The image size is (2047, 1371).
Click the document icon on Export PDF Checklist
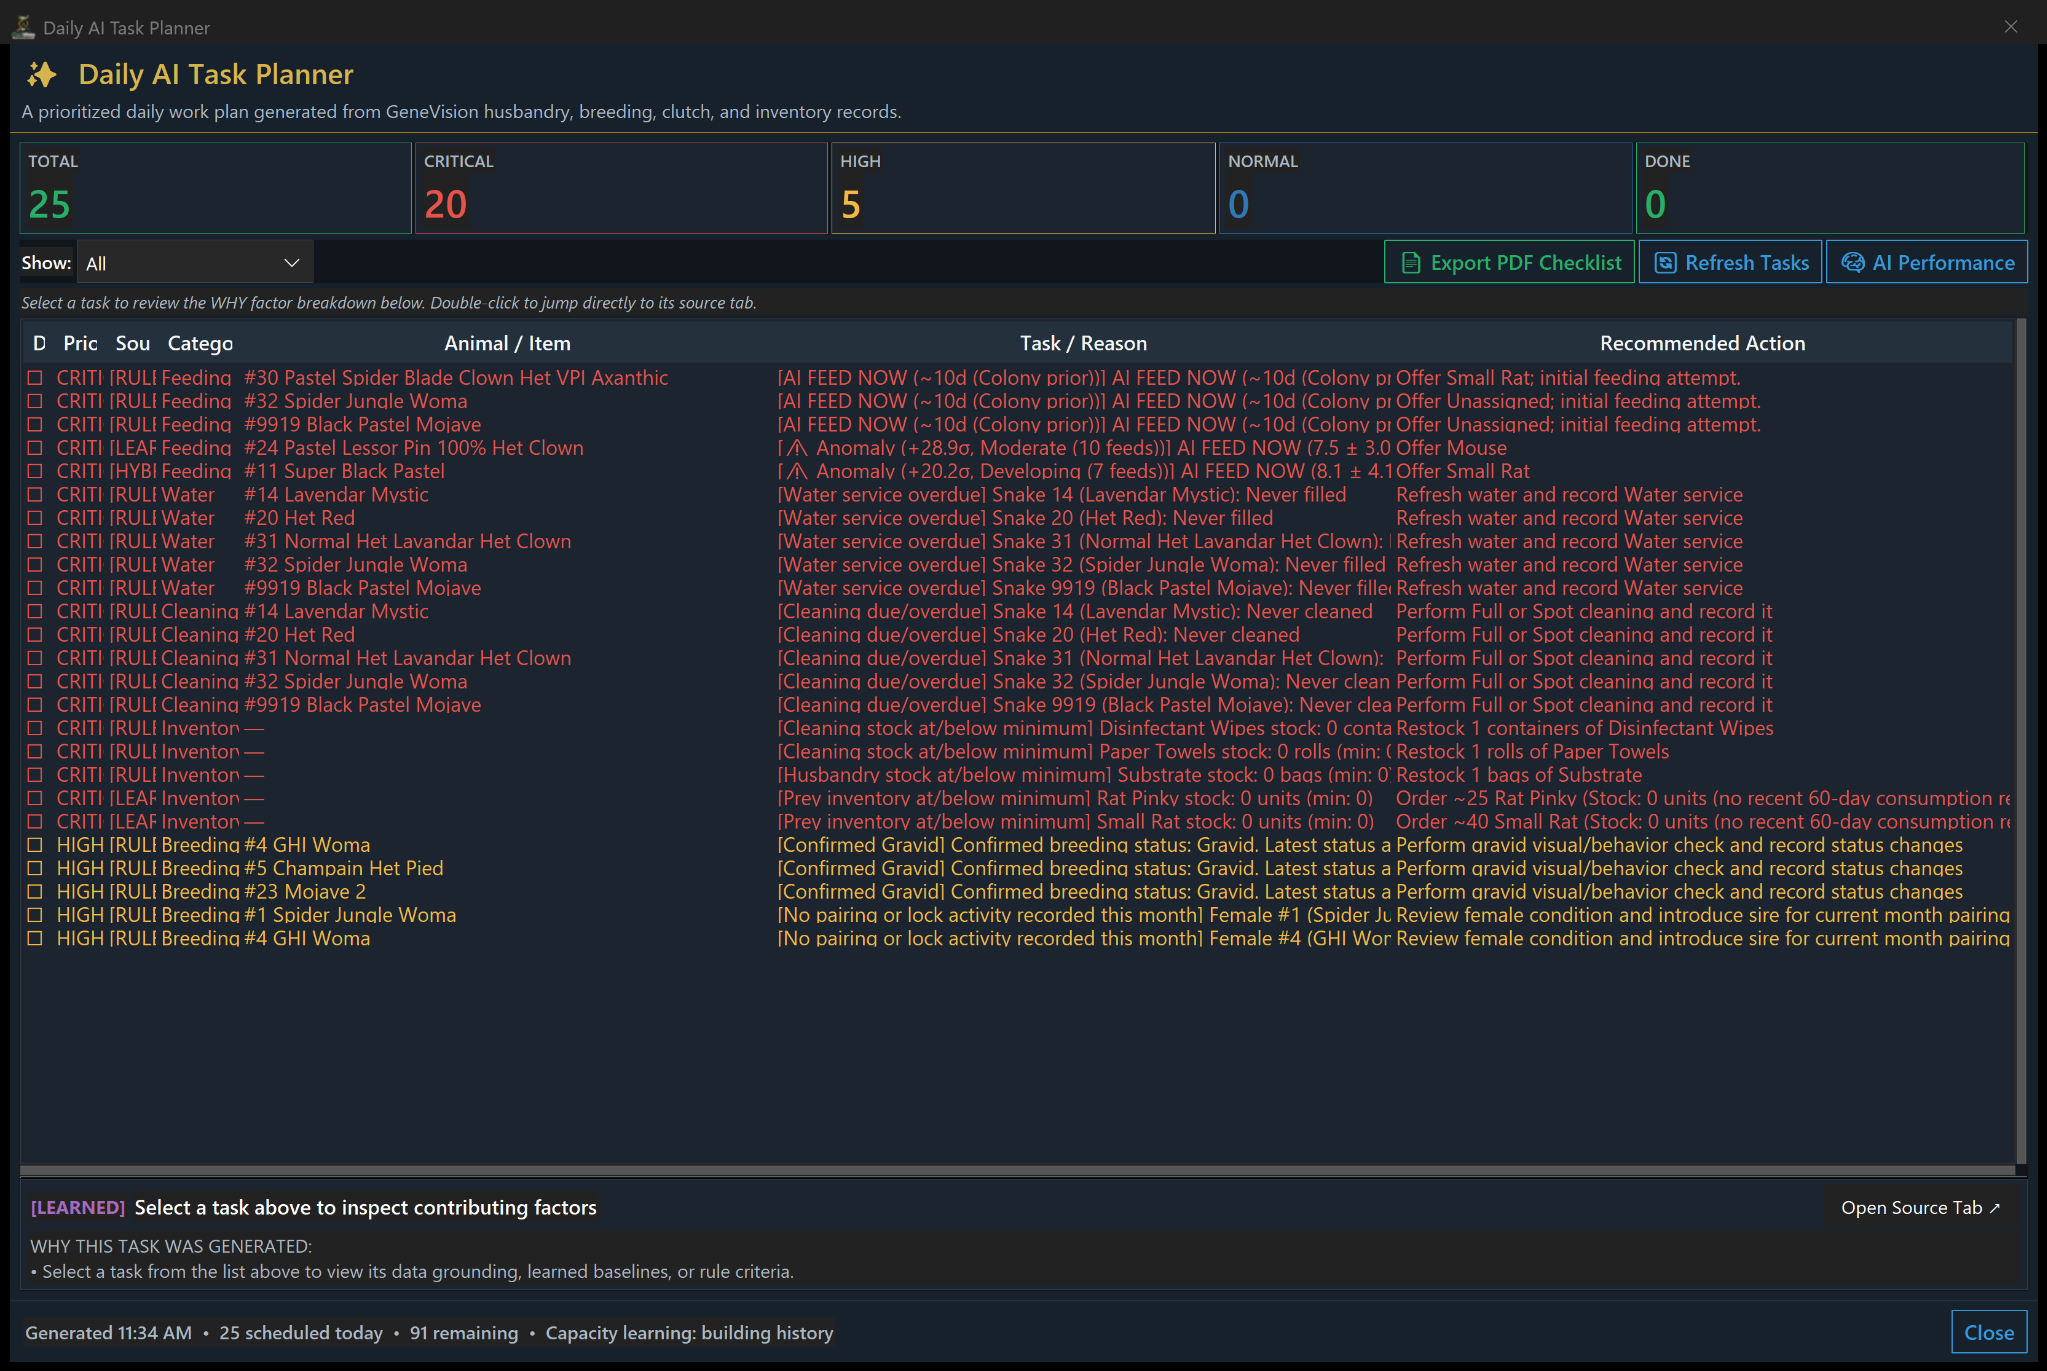[1411, 263]
